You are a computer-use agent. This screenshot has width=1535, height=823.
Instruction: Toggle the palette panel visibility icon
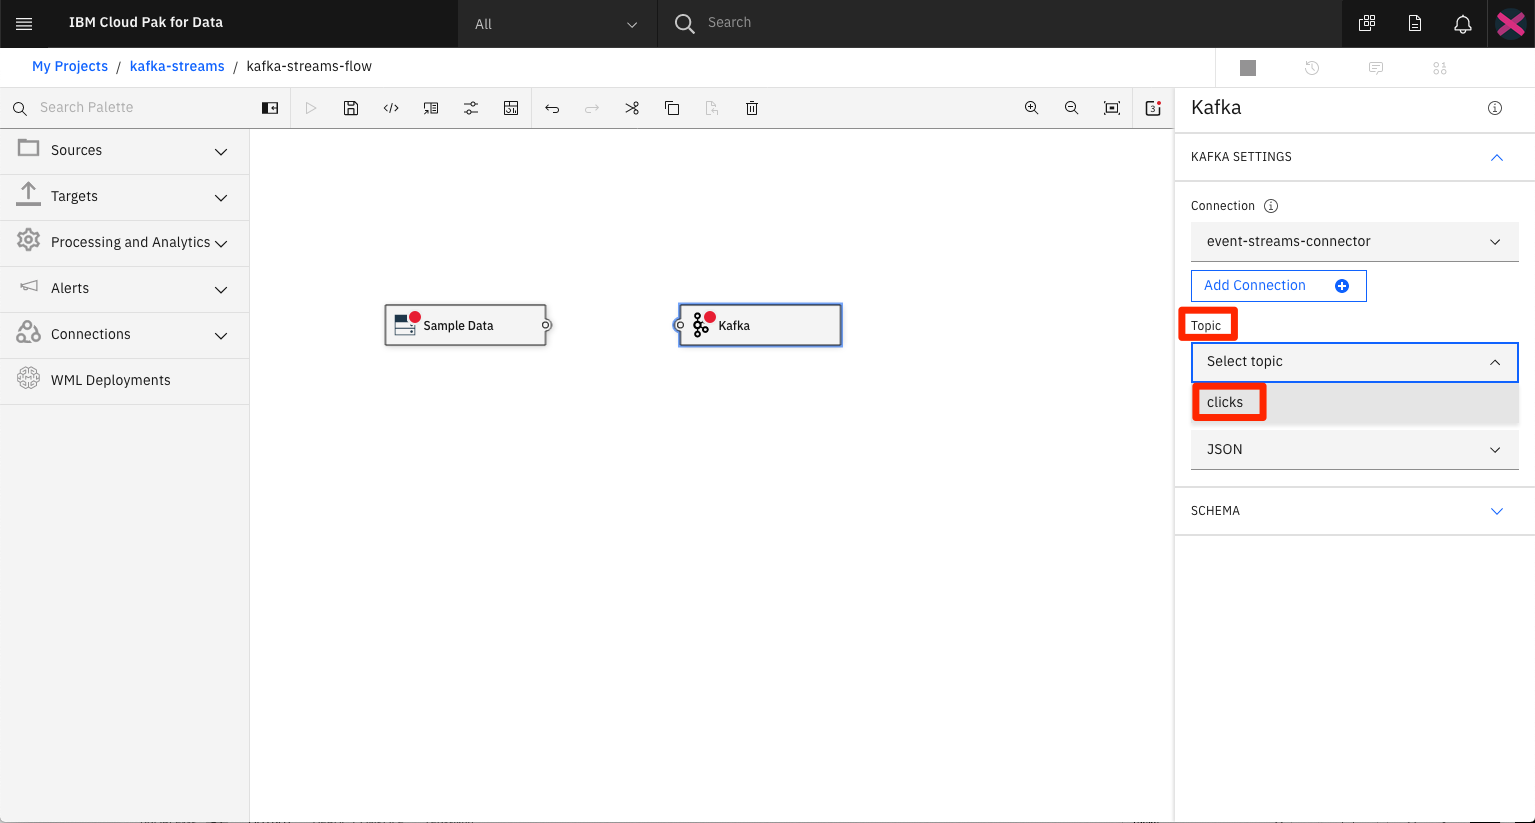270,108
